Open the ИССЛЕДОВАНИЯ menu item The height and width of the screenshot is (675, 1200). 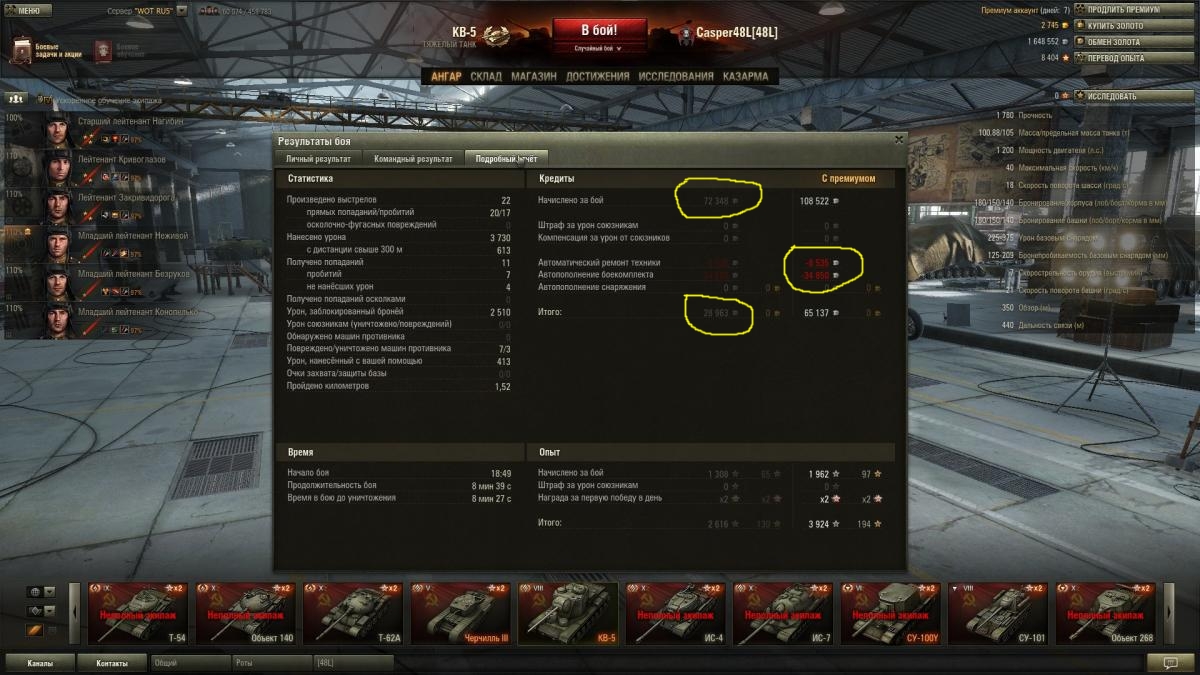(x=676, y=76)
